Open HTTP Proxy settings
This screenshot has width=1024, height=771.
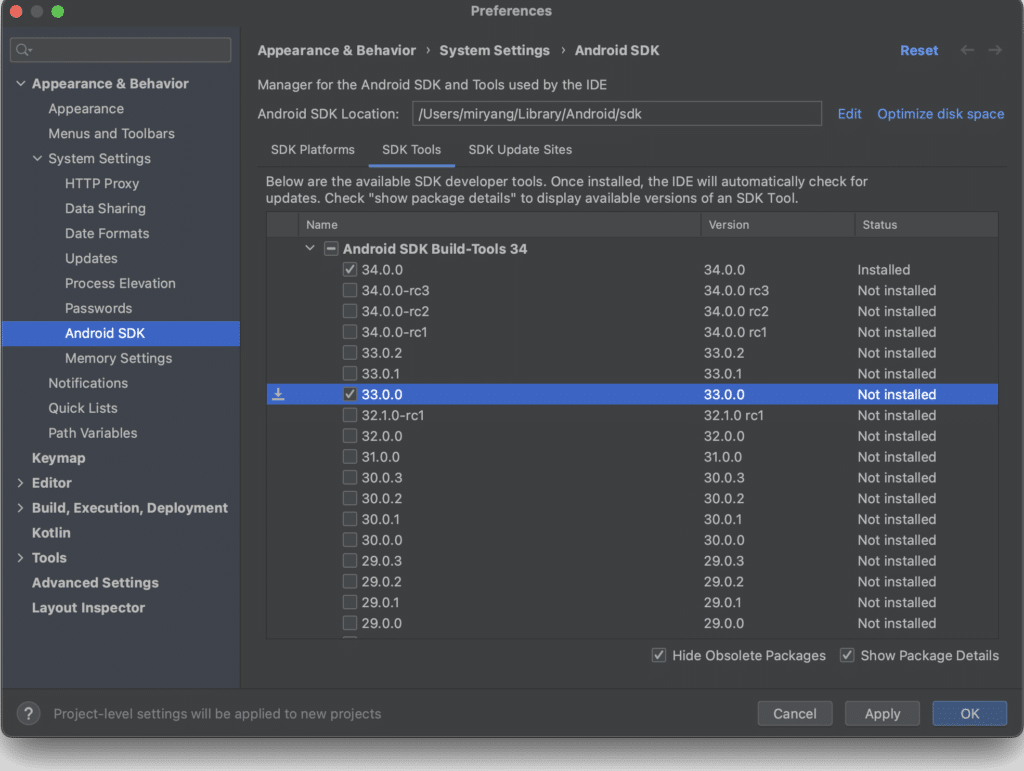(102, 183)
